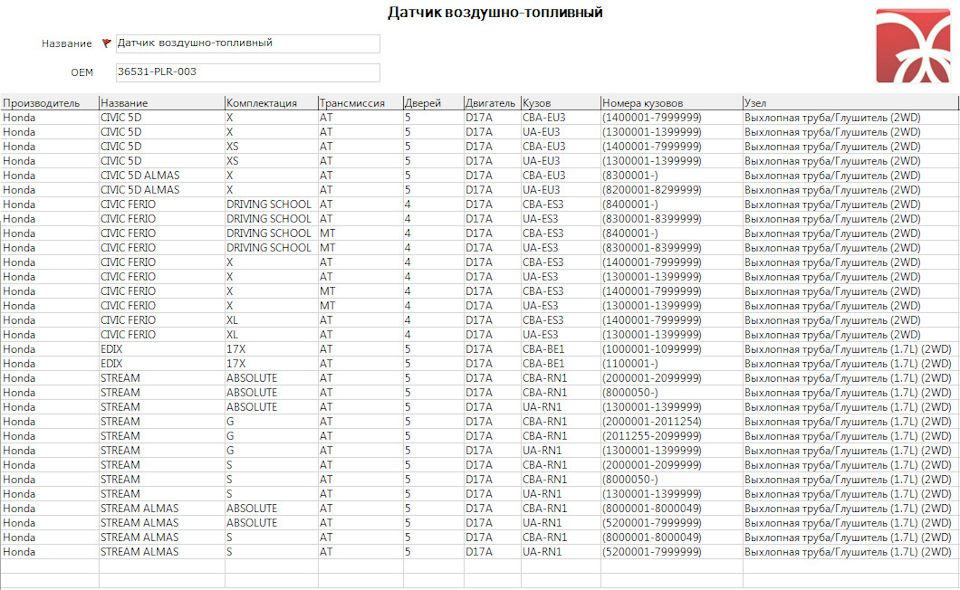Click the Название table column header
Viewport: 960px width, 590px height.
[162, 103]
